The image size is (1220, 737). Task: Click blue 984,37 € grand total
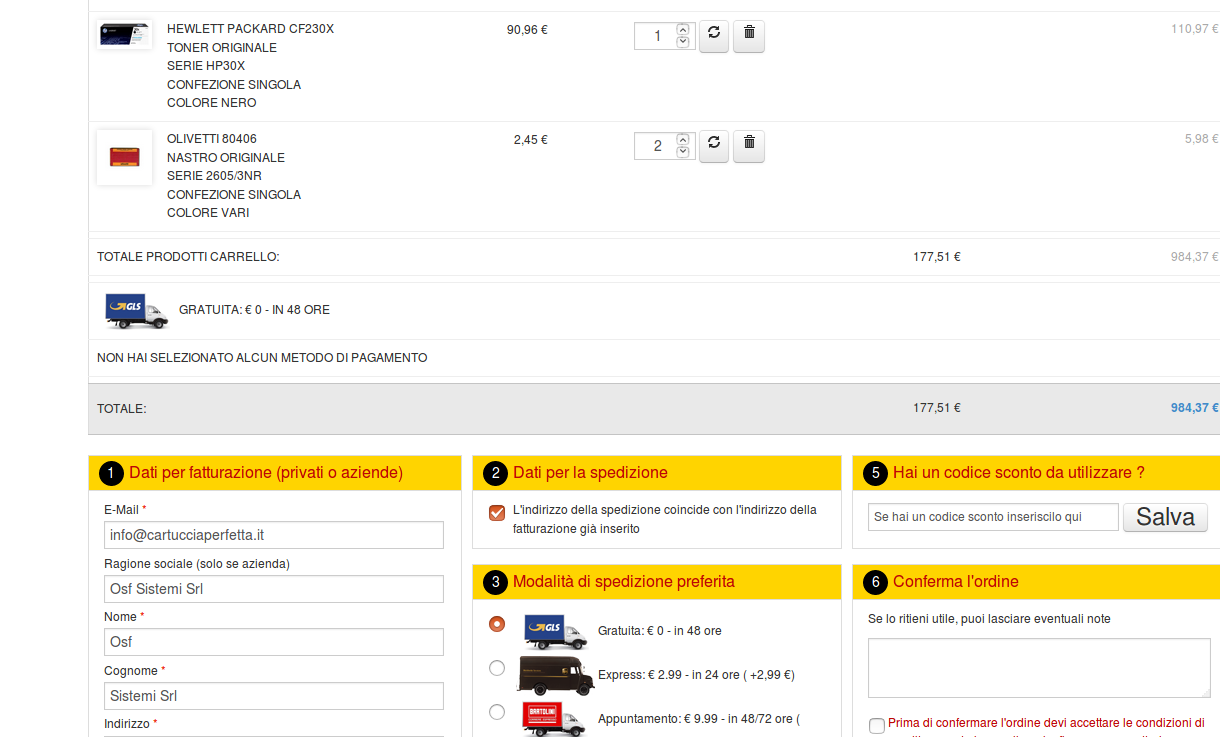(1195, 408)
